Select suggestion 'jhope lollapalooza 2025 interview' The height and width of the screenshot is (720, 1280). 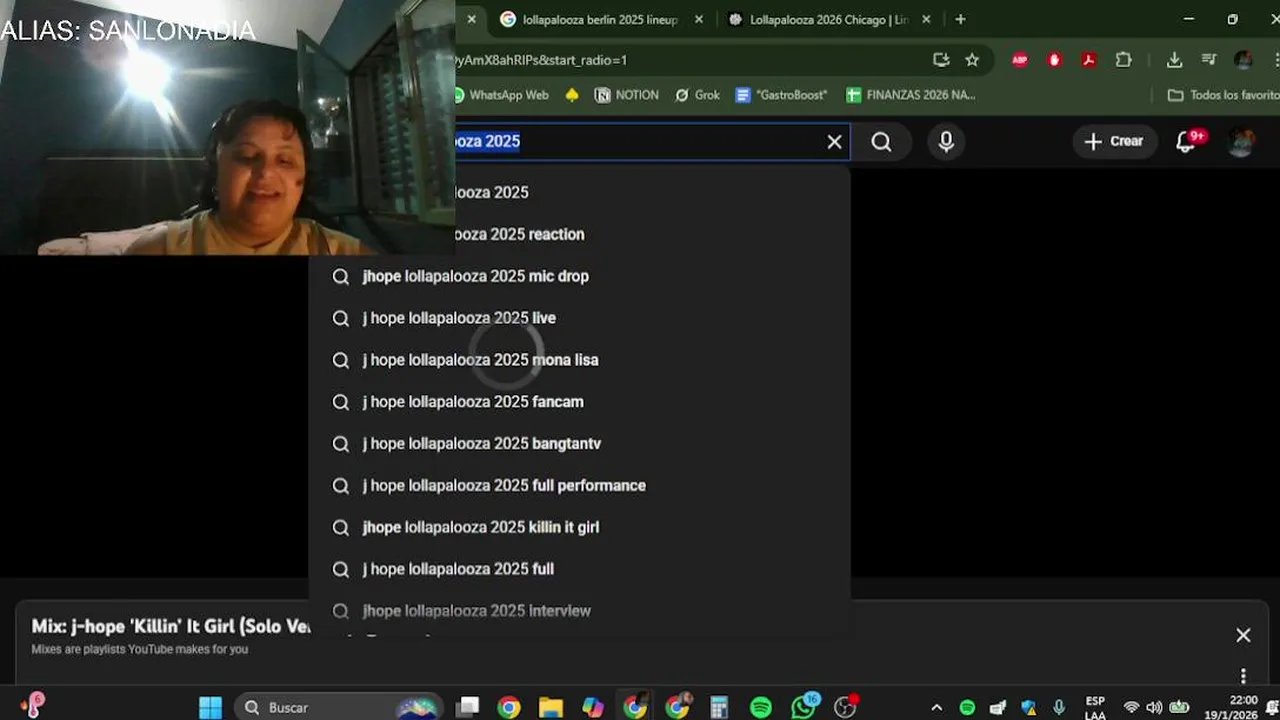click(x=580, y=611)
